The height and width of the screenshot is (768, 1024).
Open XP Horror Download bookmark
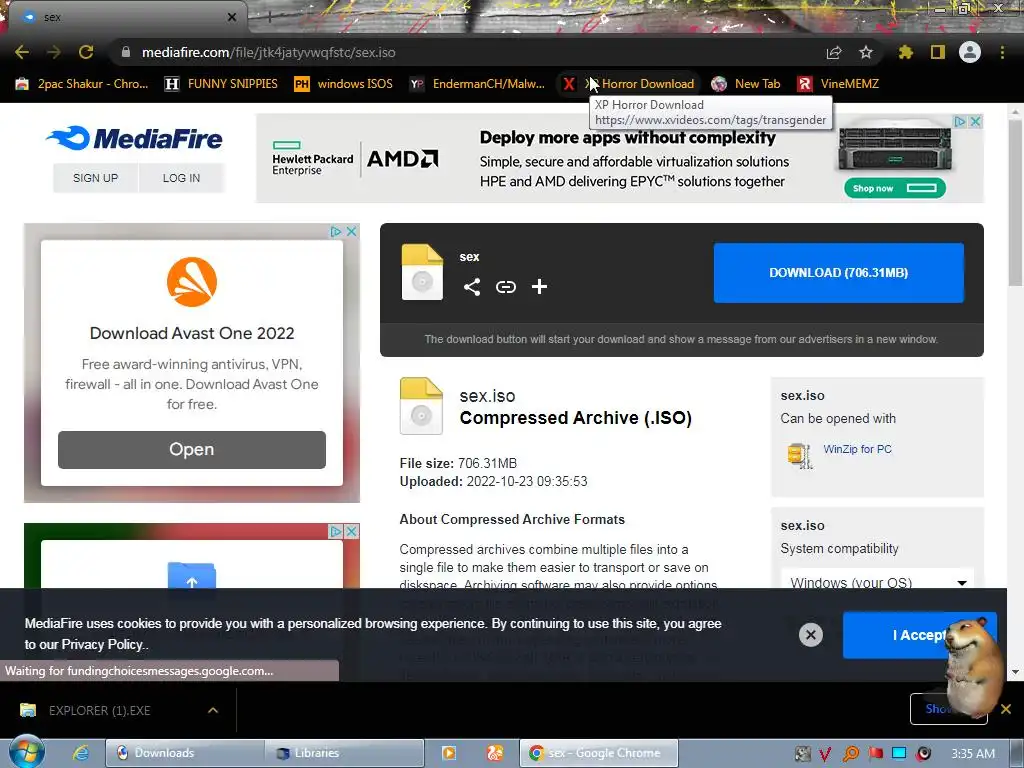pos(628,84)
